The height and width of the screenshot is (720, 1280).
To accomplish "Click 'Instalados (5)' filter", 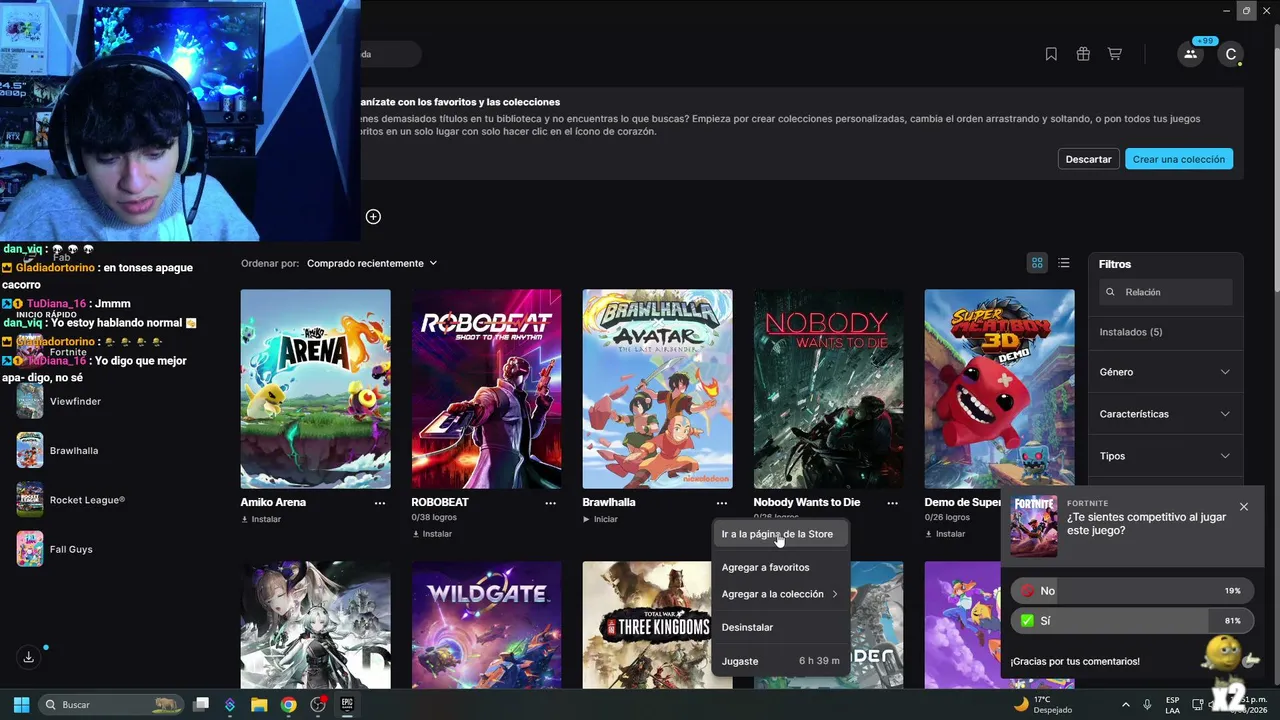I will point(1131,332).
